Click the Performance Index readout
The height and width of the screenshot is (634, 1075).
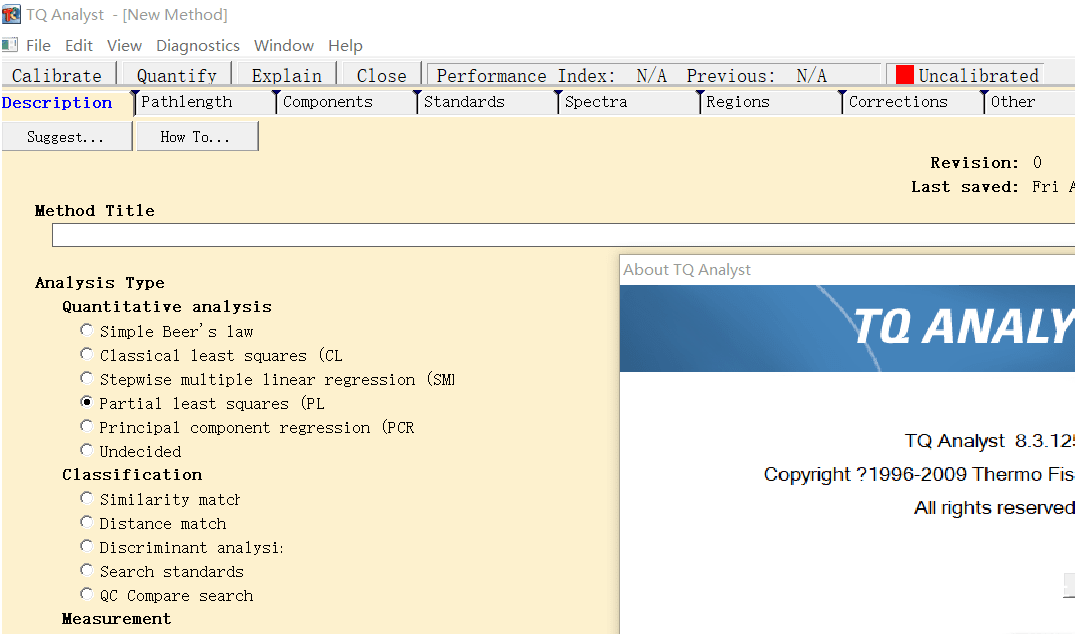point(654,75)
